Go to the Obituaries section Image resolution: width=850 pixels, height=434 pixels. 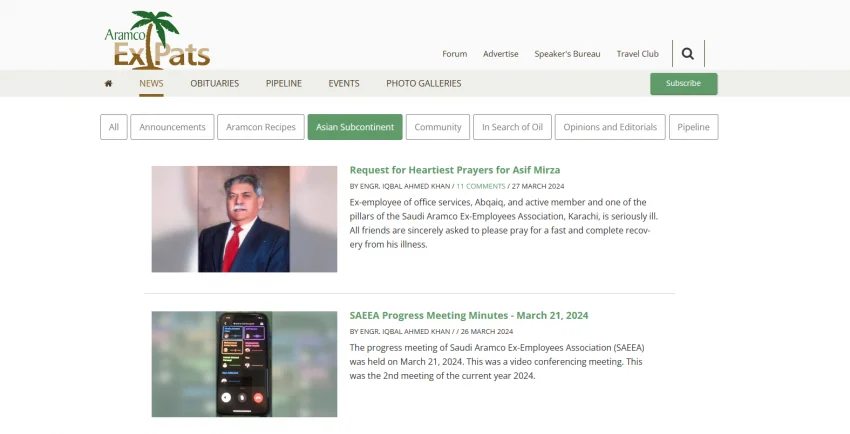click(x=214, y=84)
